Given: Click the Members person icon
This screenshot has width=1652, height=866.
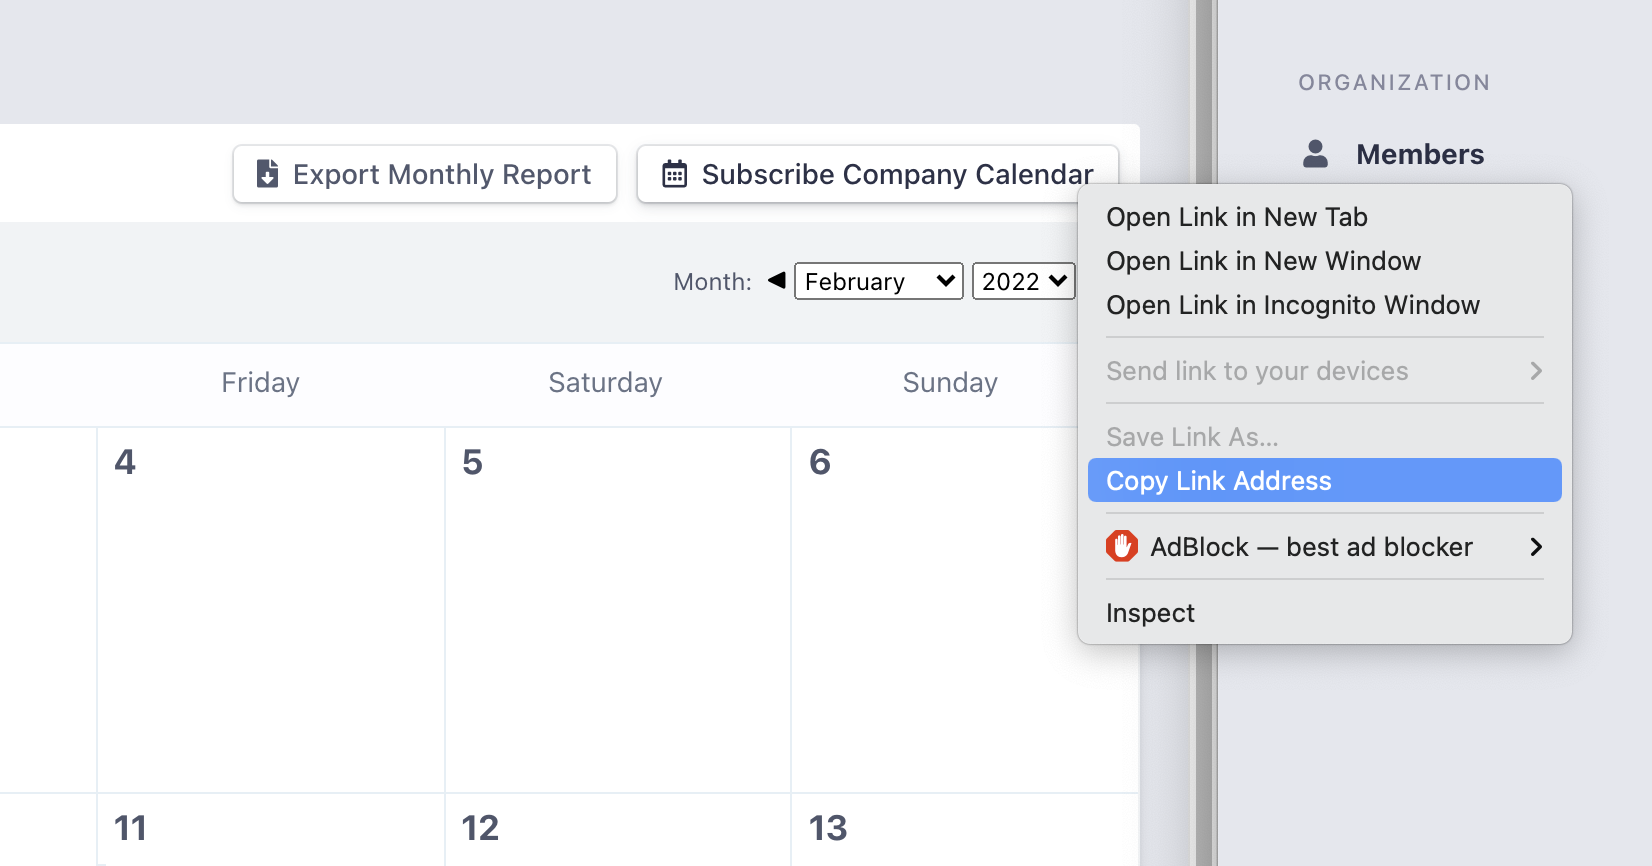Looking at the screenshot, I should click(x=1316, y=154).
